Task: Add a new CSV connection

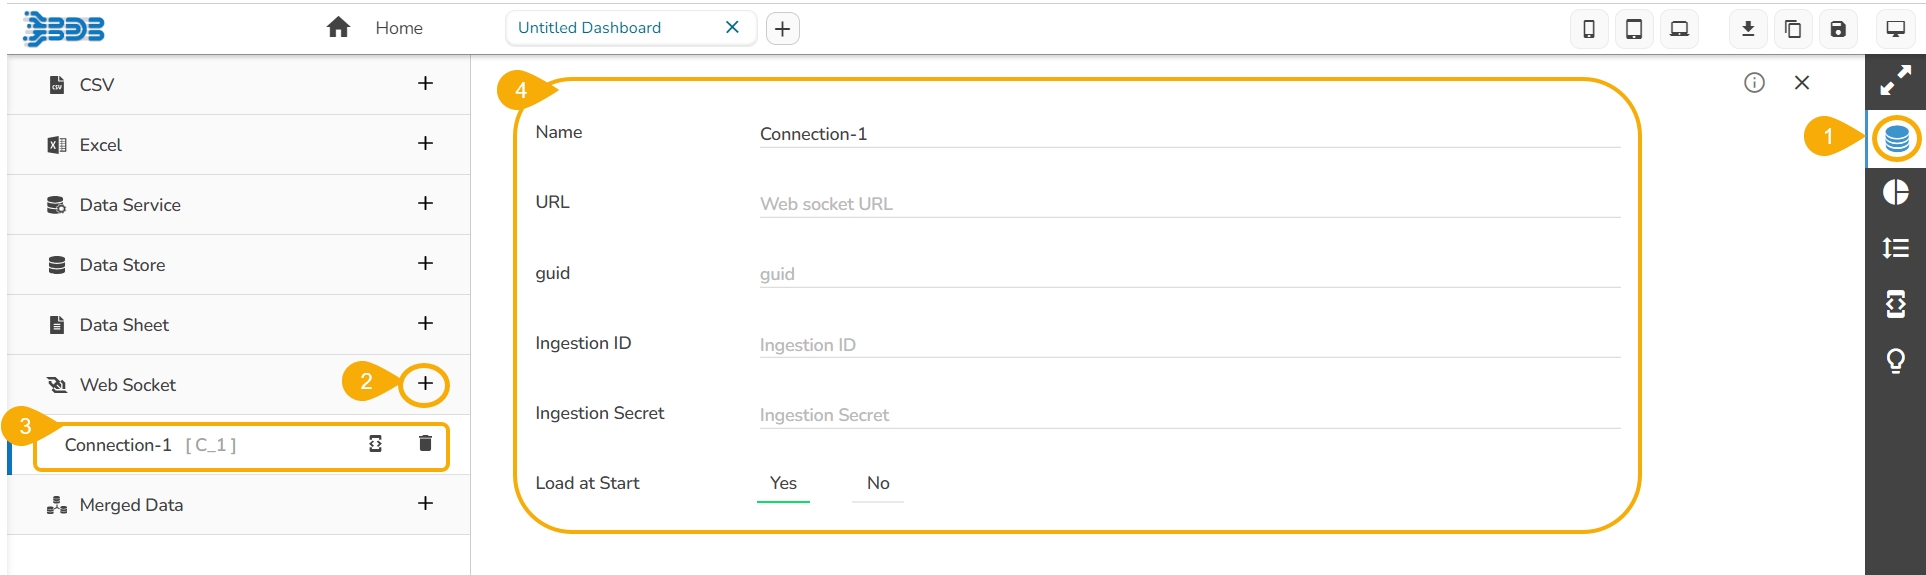Action: (425, 84)
